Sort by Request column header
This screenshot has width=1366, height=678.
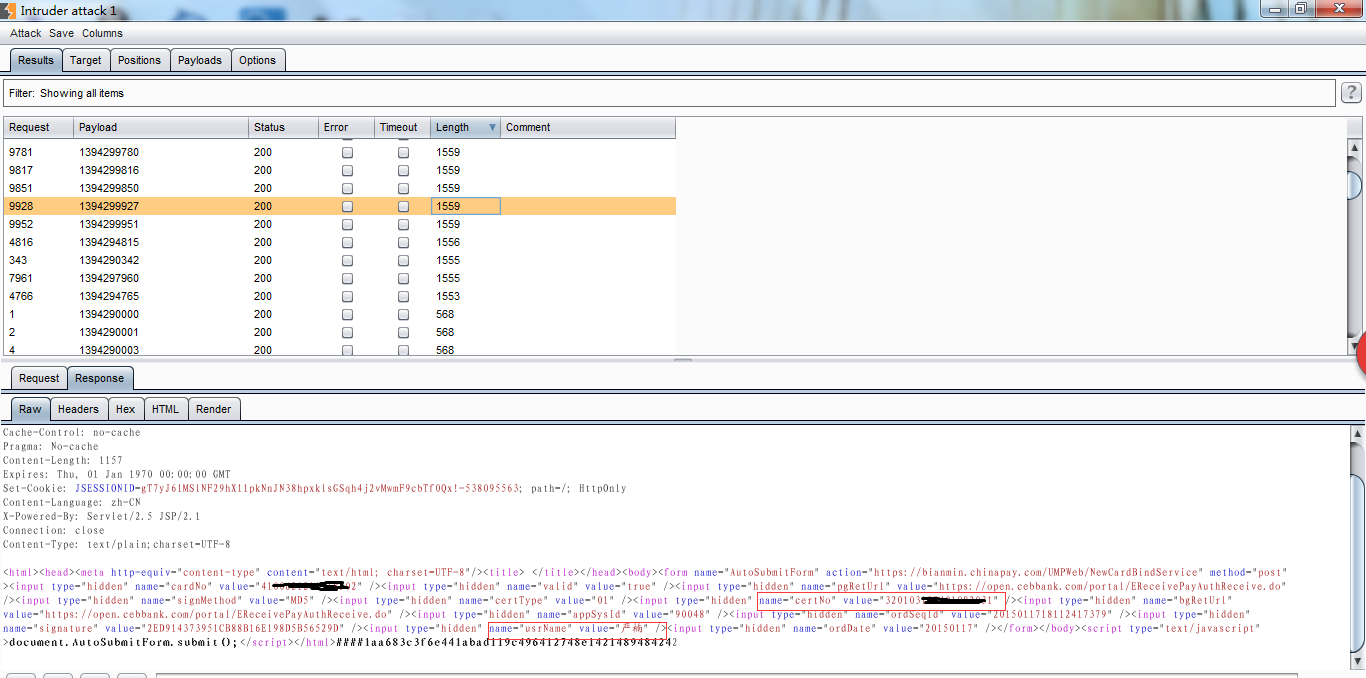38,127
